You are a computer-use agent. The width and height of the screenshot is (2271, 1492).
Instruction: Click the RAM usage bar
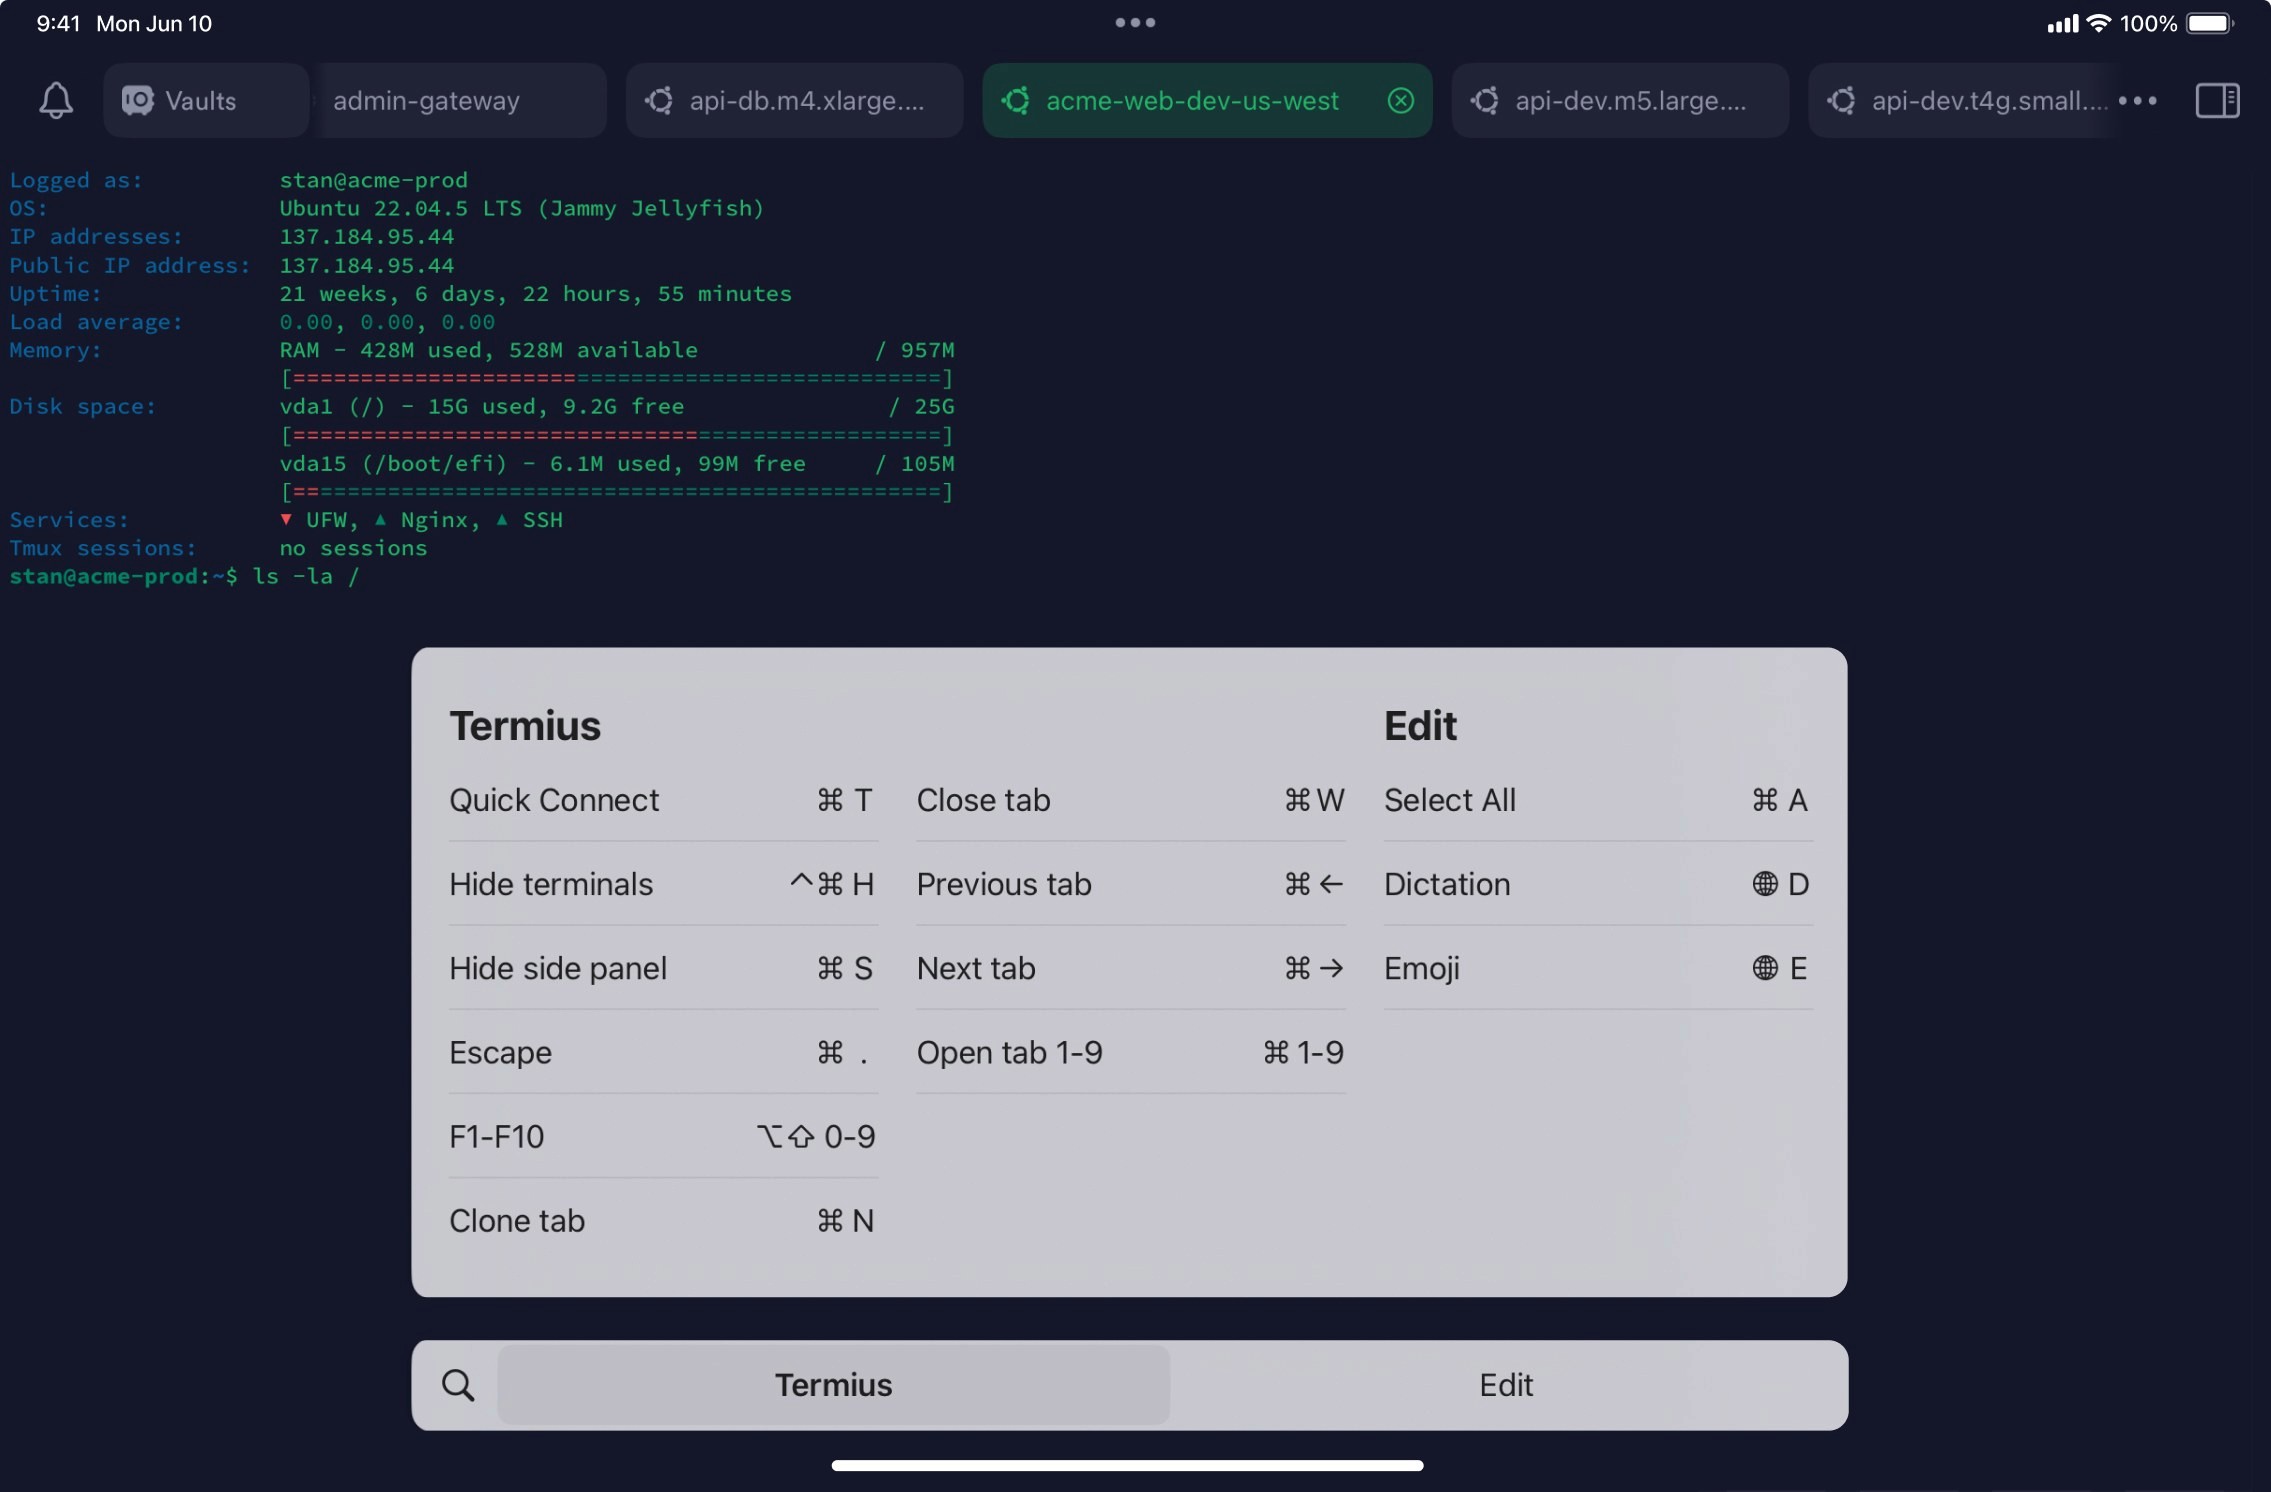(x=616, y=378)
